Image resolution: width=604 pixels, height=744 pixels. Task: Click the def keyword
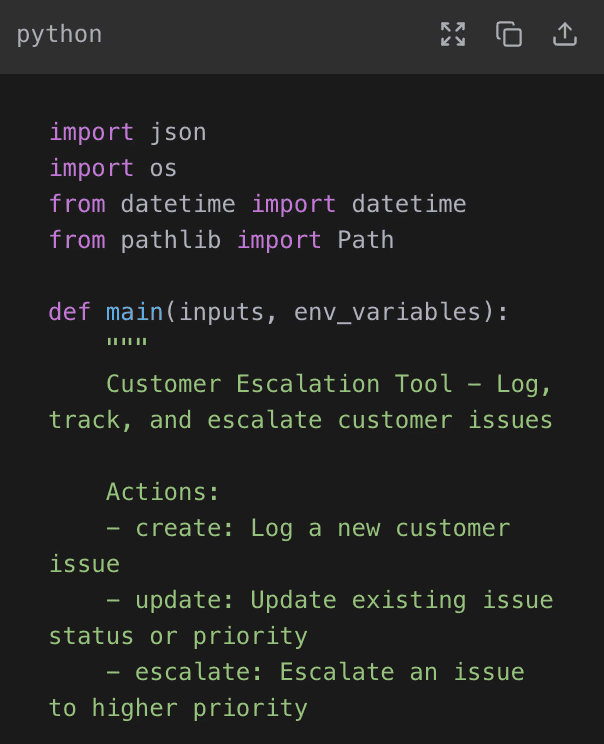point(69,312)
